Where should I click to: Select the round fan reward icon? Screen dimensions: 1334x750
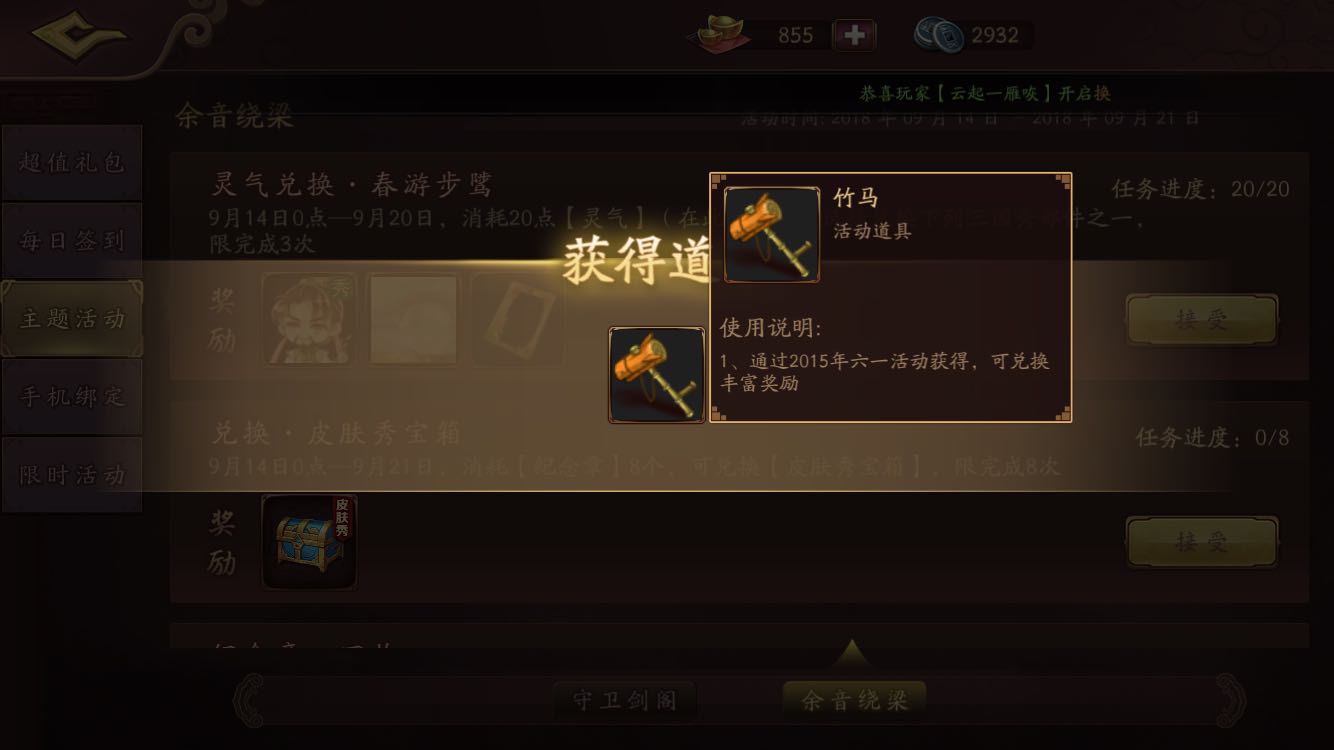[413, 320]
